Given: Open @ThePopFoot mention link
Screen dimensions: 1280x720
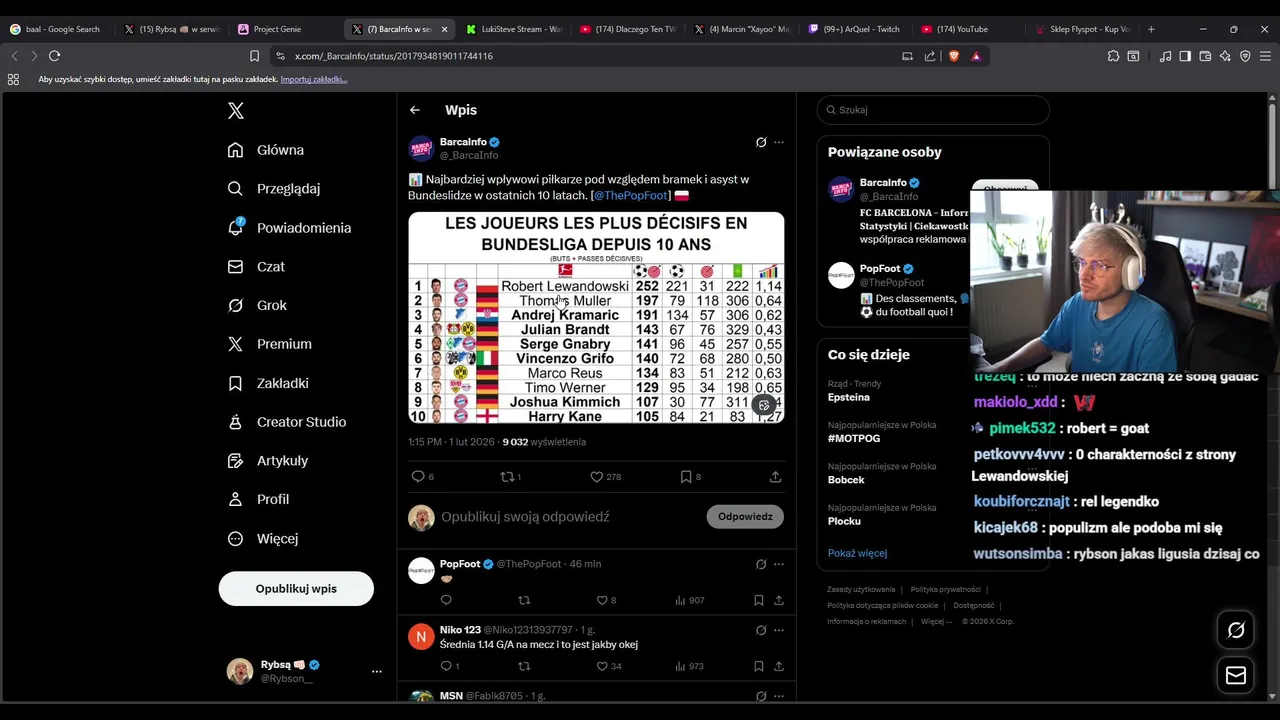Looking at the screenshot, I should [x=630, y=196].
